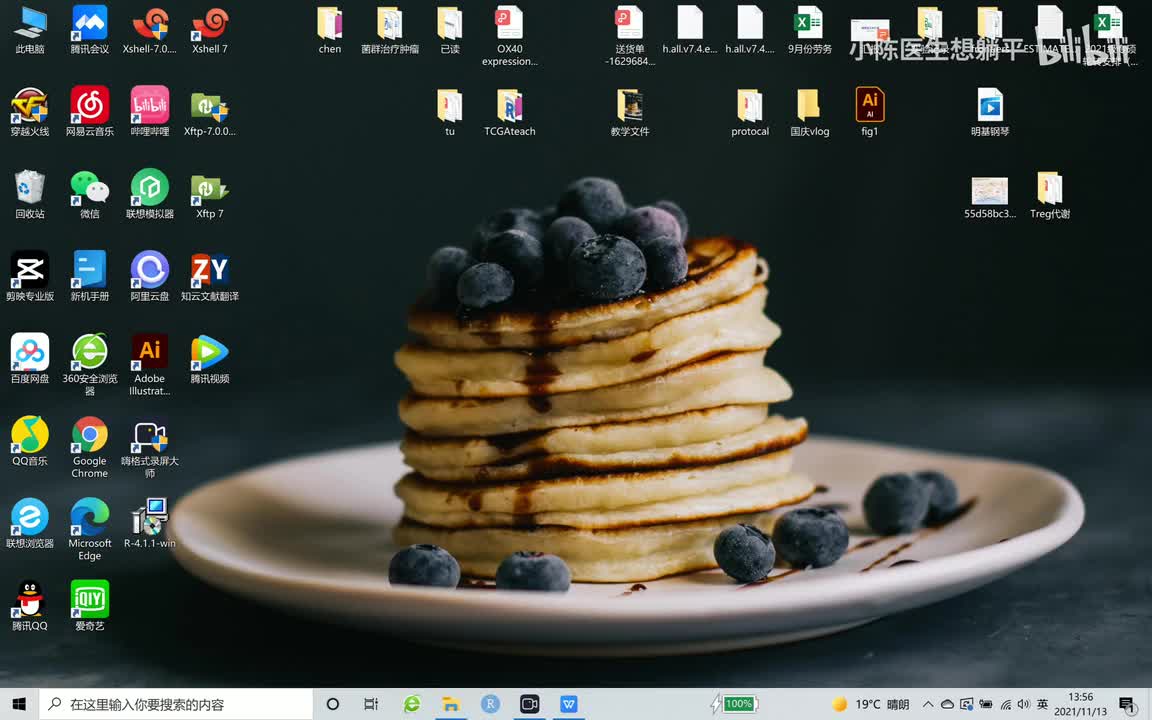Open the 联想模拟器 icon
This screenshot has height=720, width=1152.
pos(150,195)
